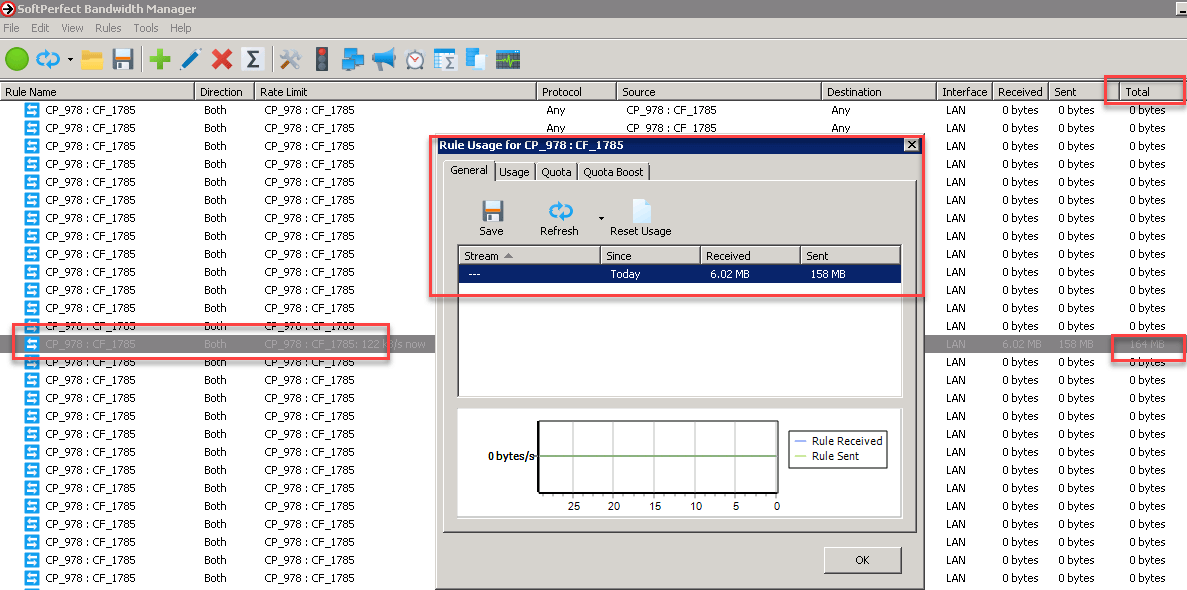Viewport: 1187px width, 590px height.
Task: Click the database and document toolbar icon
Action: [475, 59]
